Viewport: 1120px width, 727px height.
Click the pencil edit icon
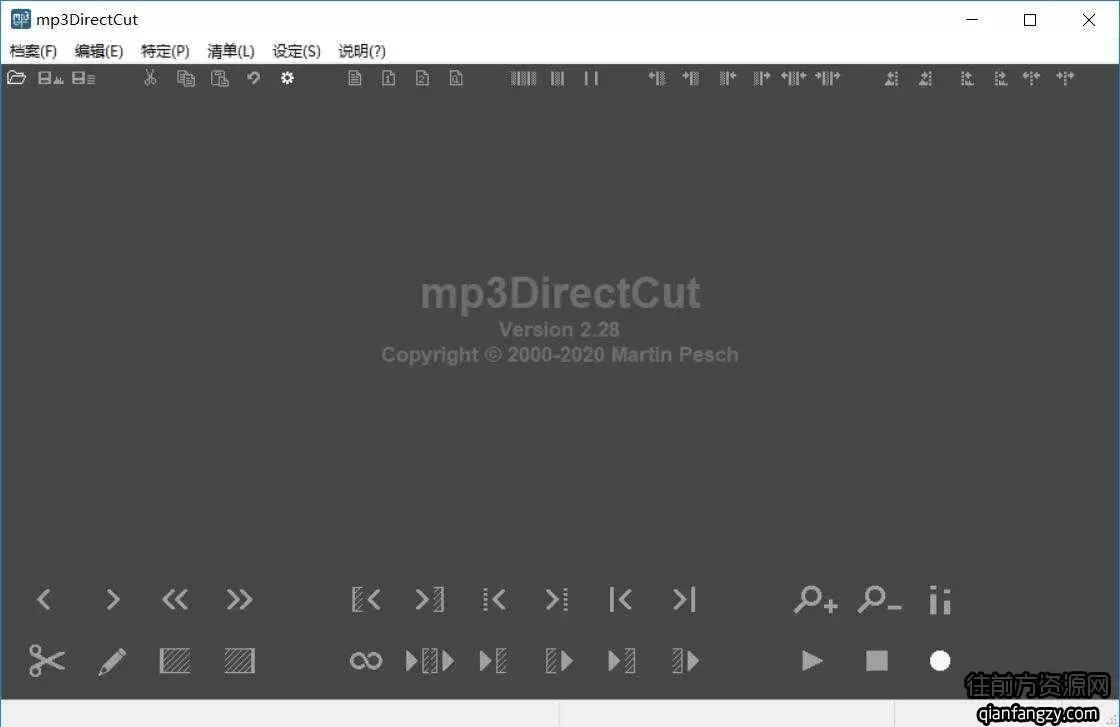111,661
